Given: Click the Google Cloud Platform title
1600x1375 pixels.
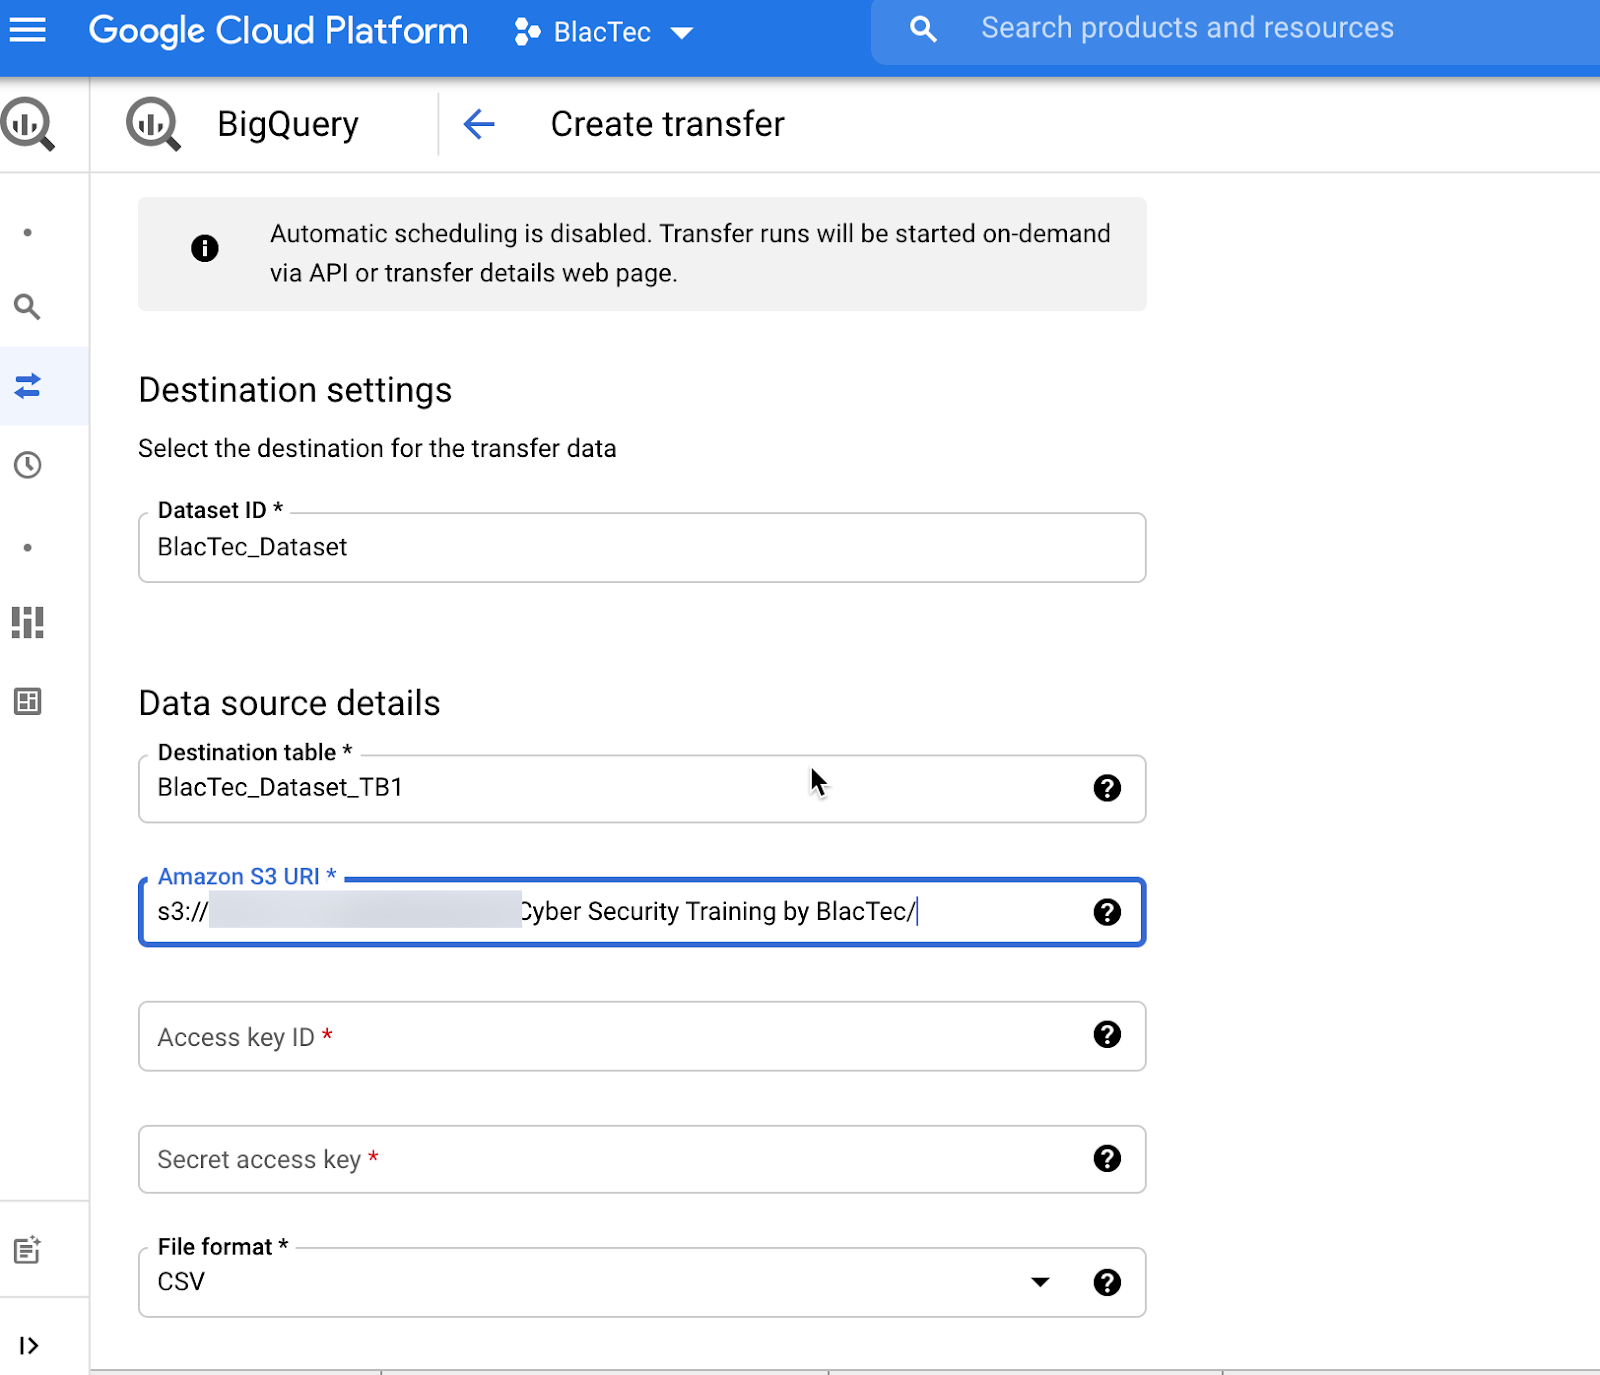Looking at the screenshot, I should coord(278,31).
